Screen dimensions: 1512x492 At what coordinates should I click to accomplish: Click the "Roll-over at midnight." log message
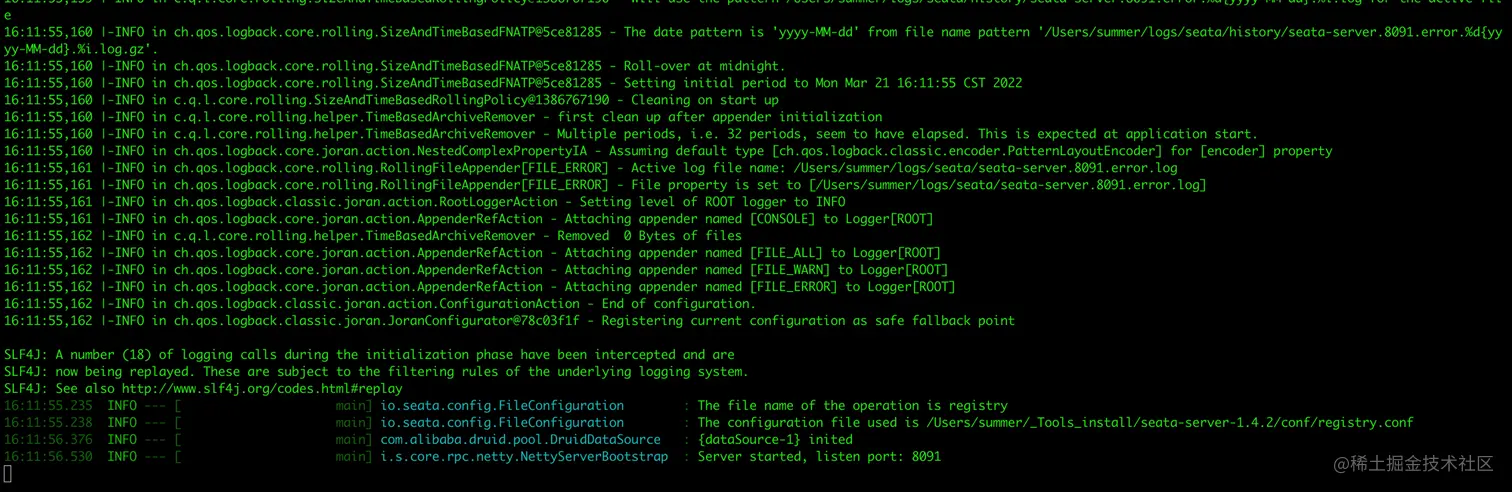[x=704, y=66]
